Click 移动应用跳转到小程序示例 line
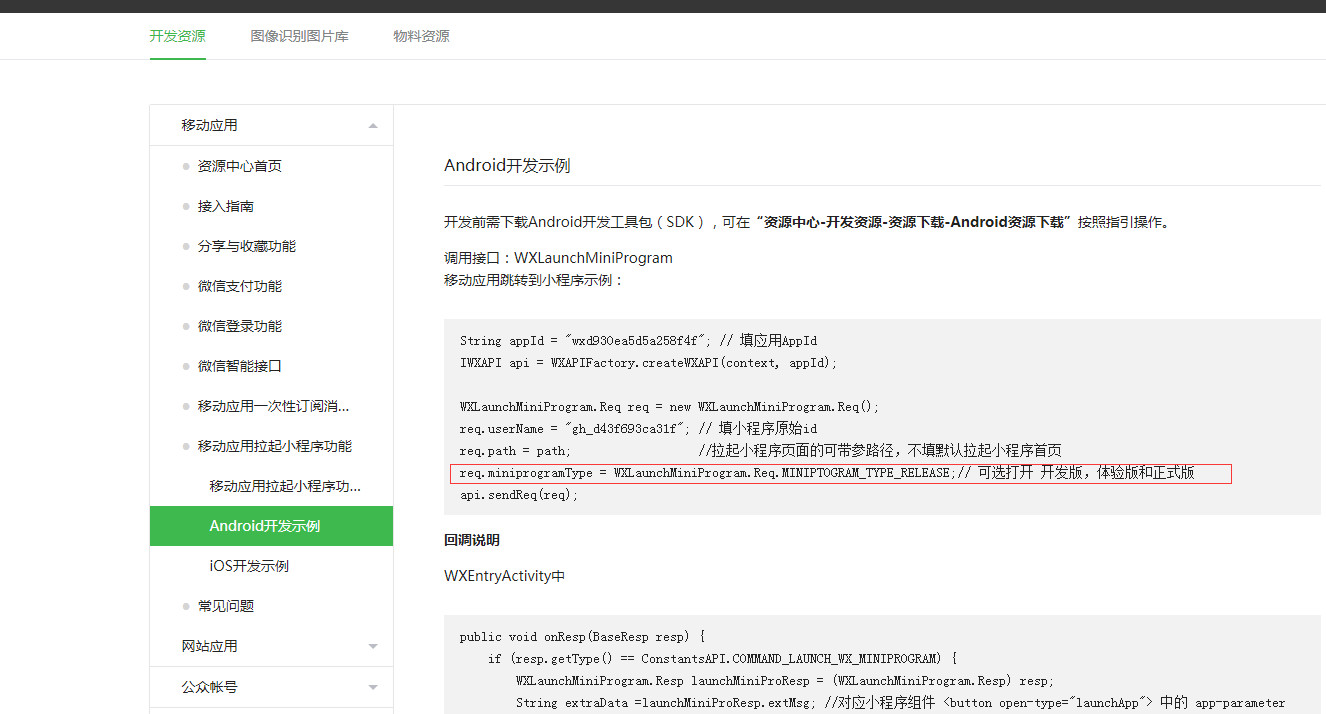The width and height of the screenshot is (1326, 714). click(x=534, y=280)
